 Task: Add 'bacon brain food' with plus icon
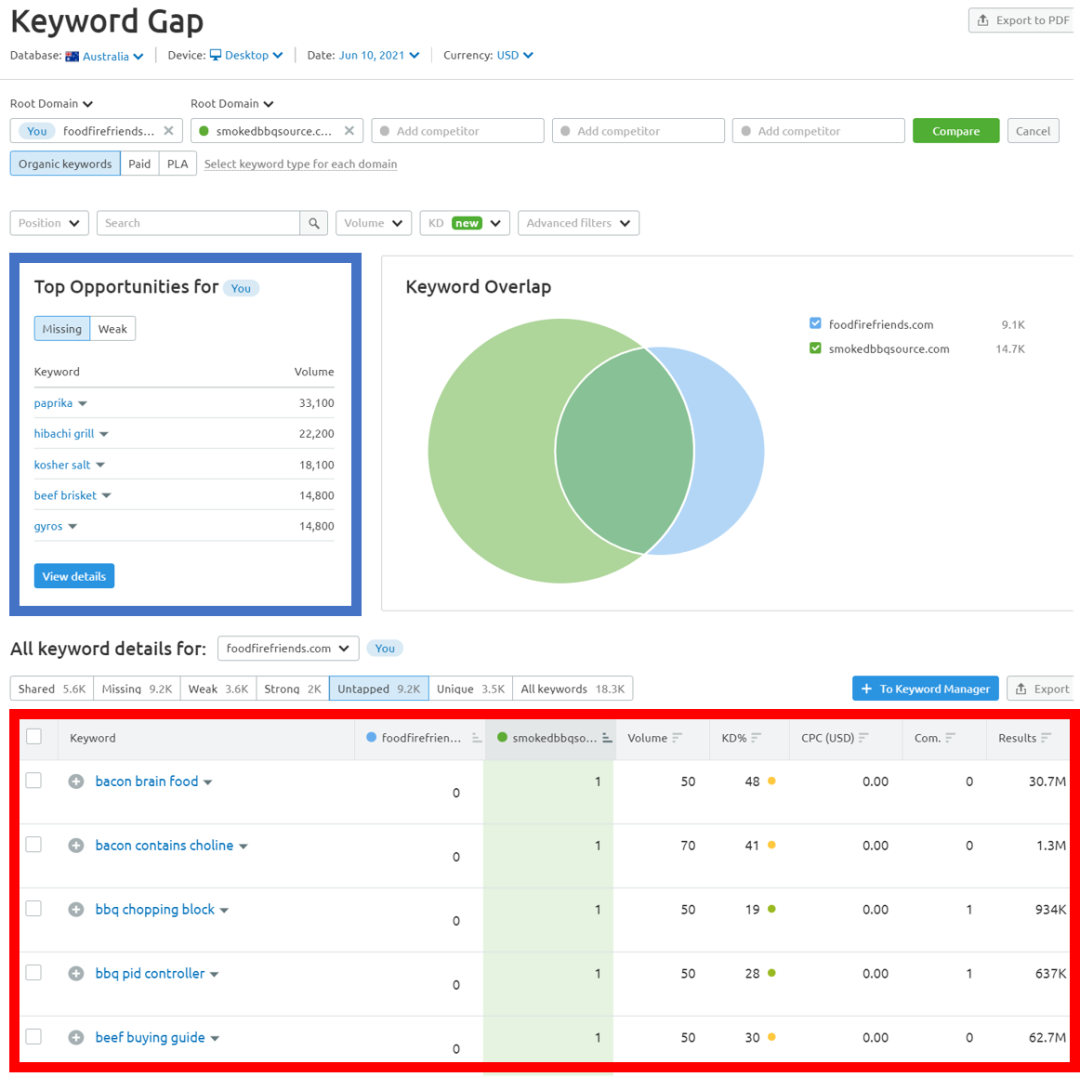[76, 782]
